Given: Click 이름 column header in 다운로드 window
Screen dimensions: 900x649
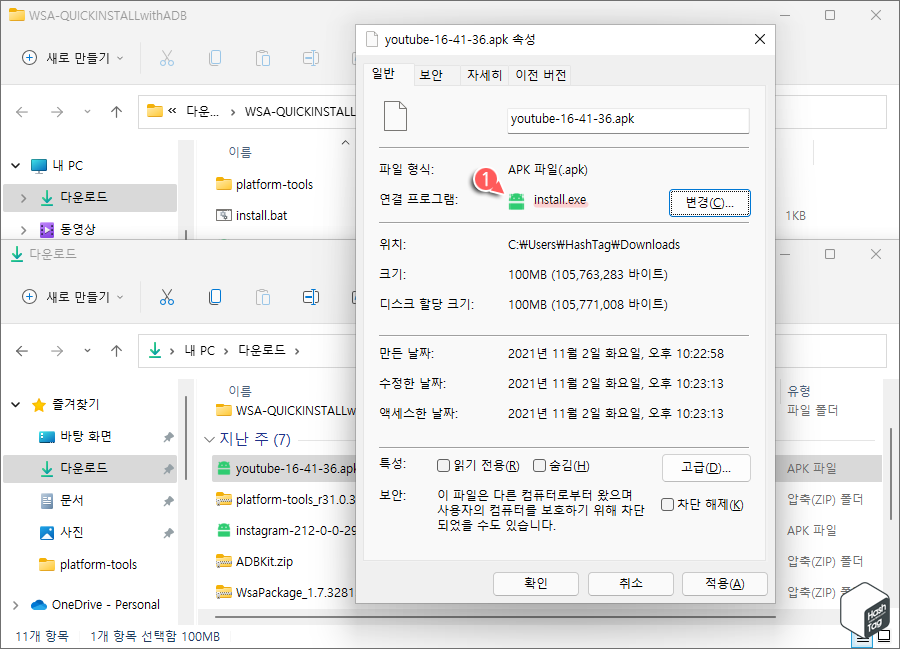Looking at the screenshot, I should pos(240,391).
